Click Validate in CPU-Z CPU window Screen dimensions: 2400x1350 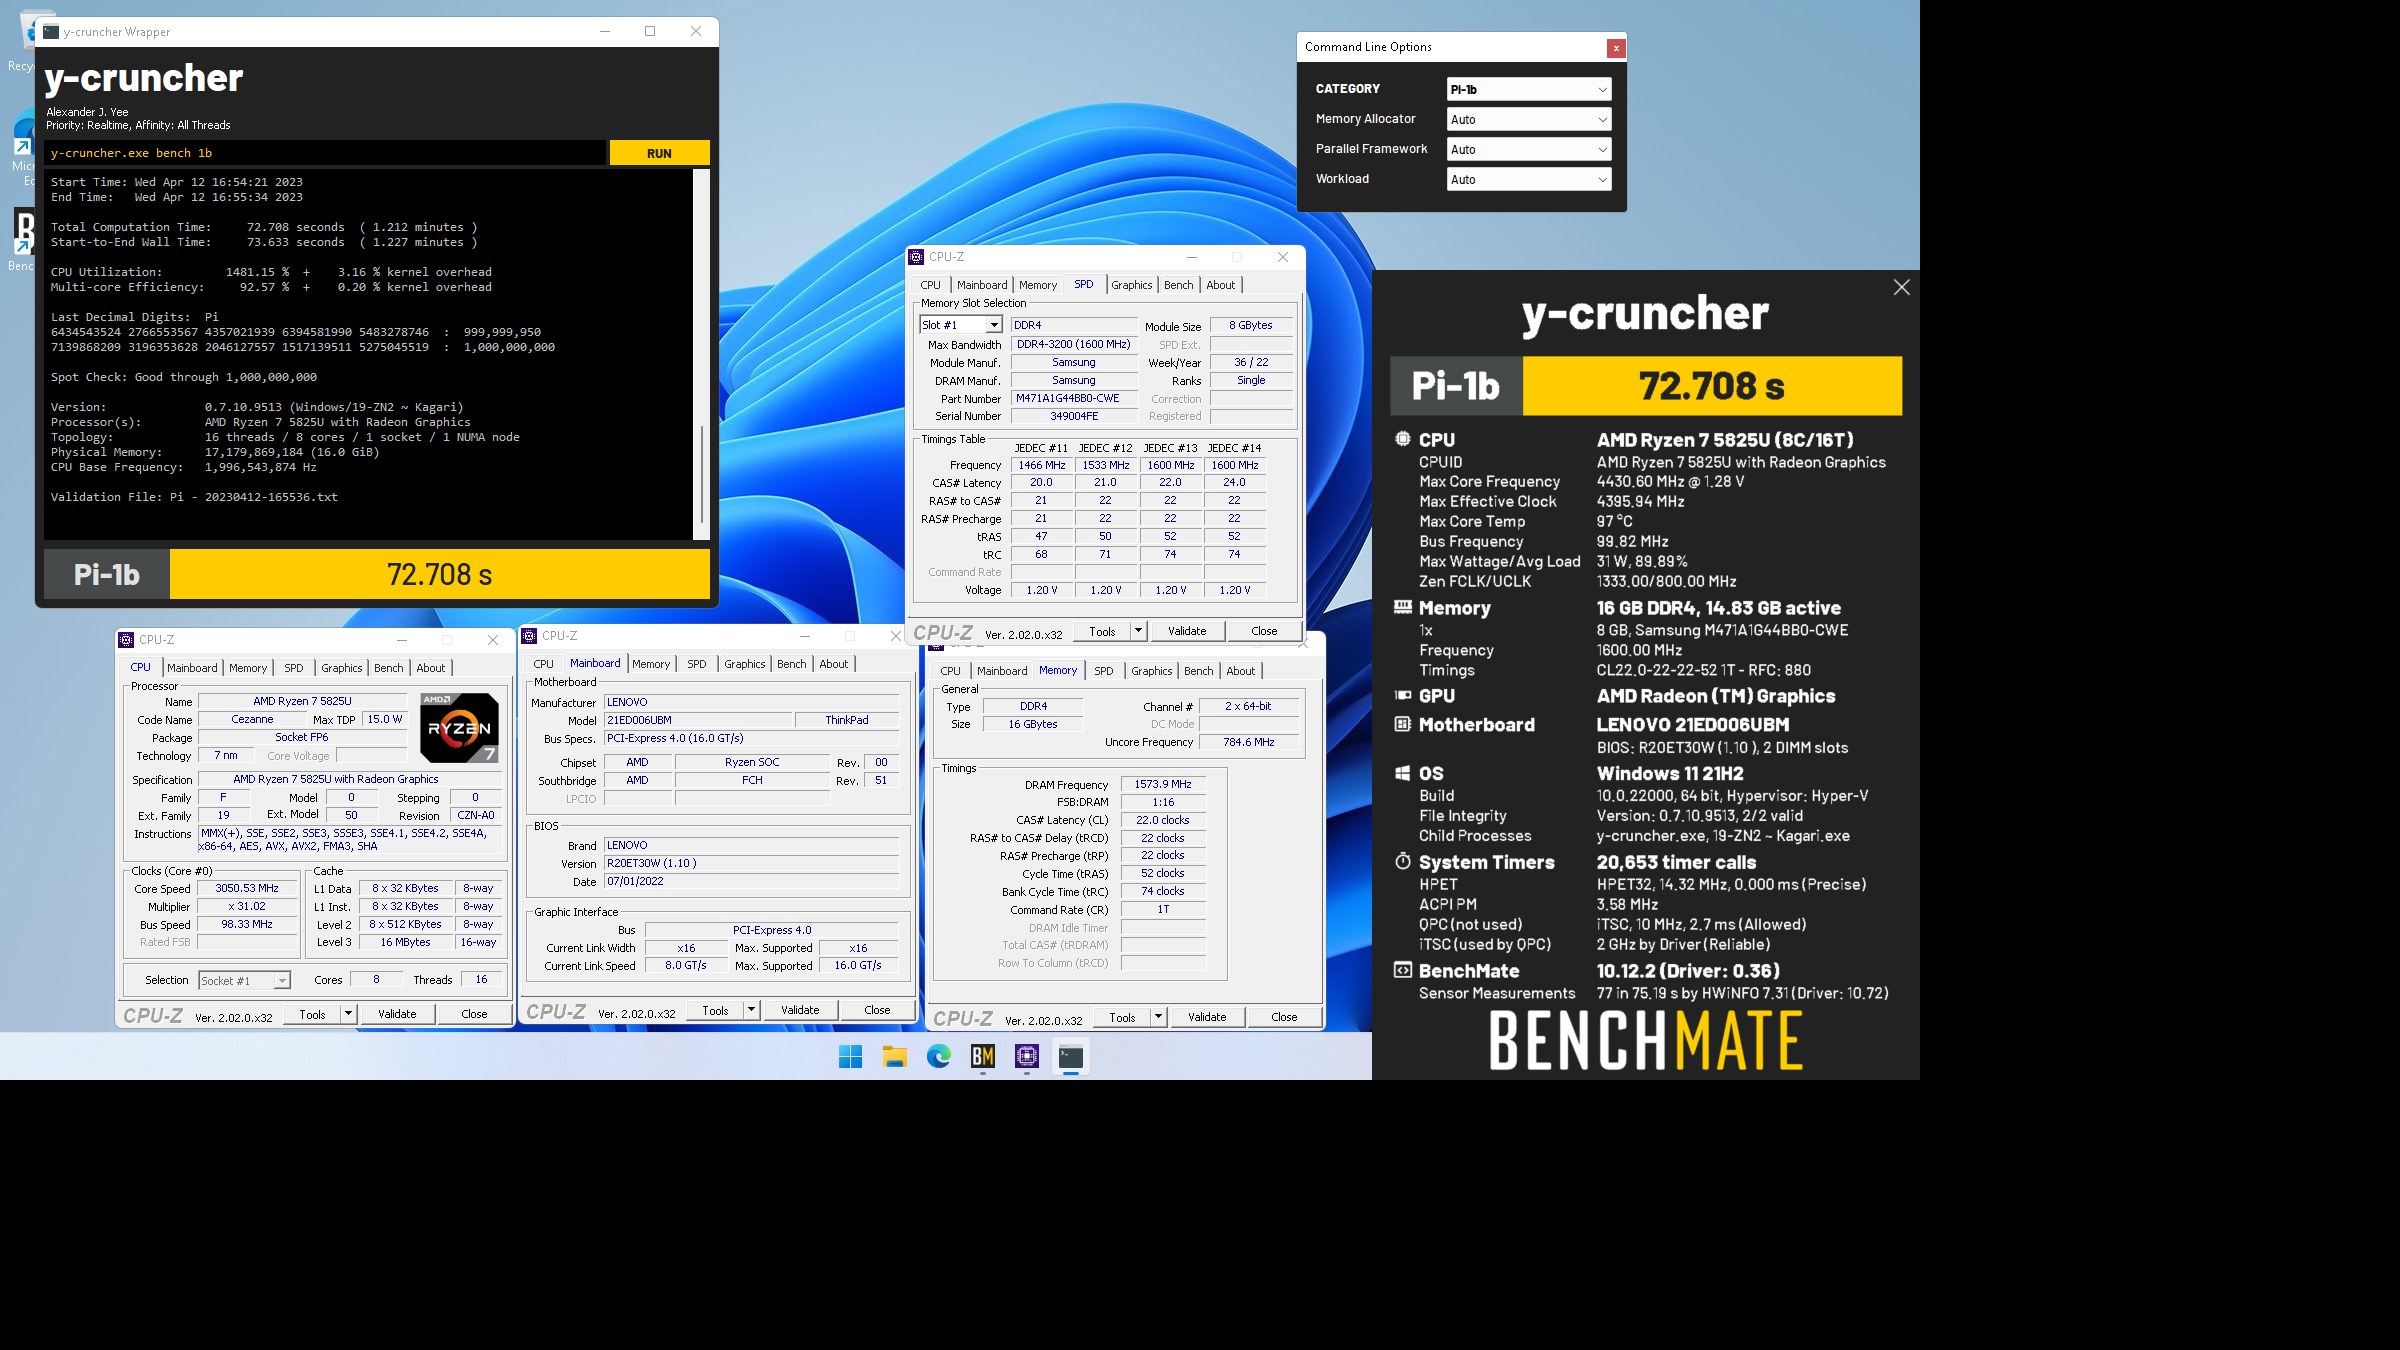coord(397,1014)
